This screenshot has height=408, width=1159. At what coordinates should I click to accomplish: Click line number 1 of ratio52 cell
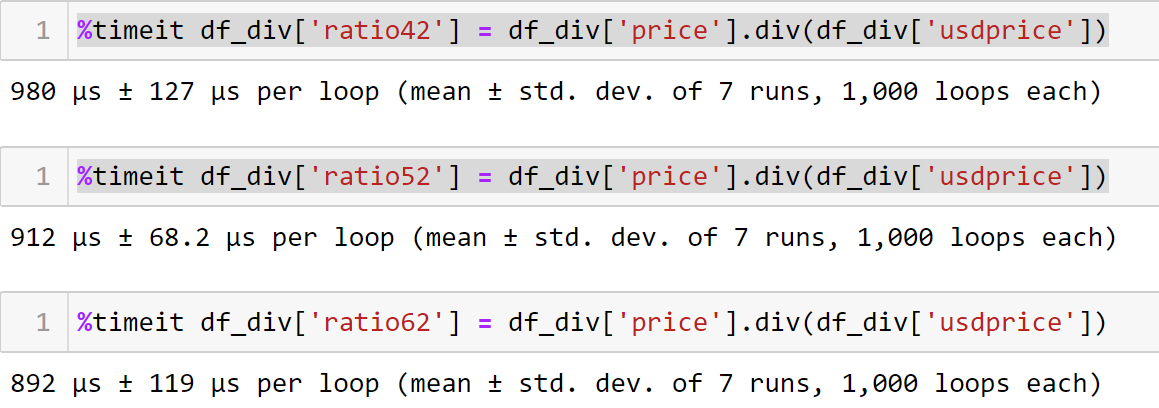click(42, 177)
